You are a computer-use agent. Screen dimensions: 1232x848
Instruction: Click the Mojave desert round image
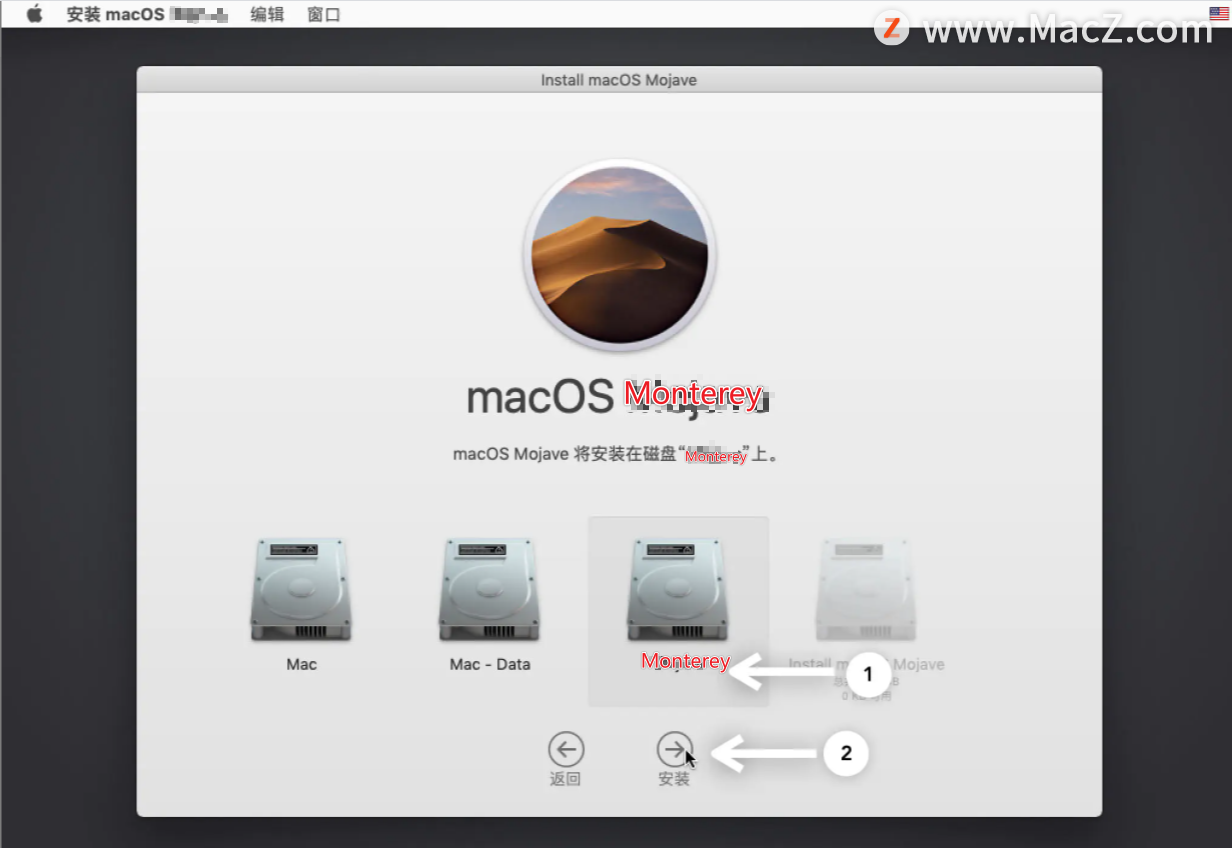(x=619, y=254)
